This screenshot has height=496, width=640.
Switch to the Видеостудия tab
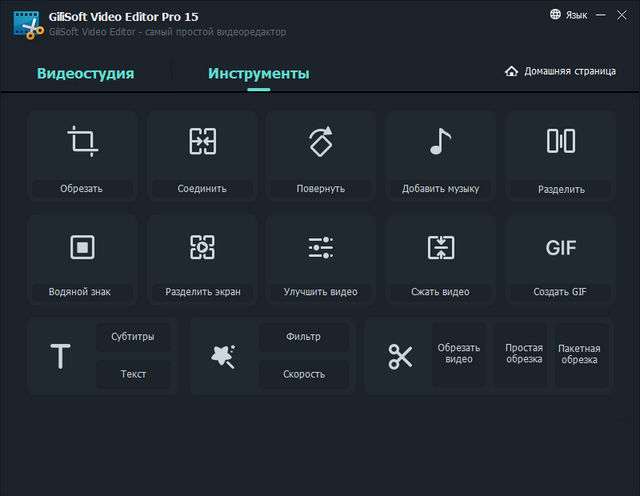click(85, 73)
